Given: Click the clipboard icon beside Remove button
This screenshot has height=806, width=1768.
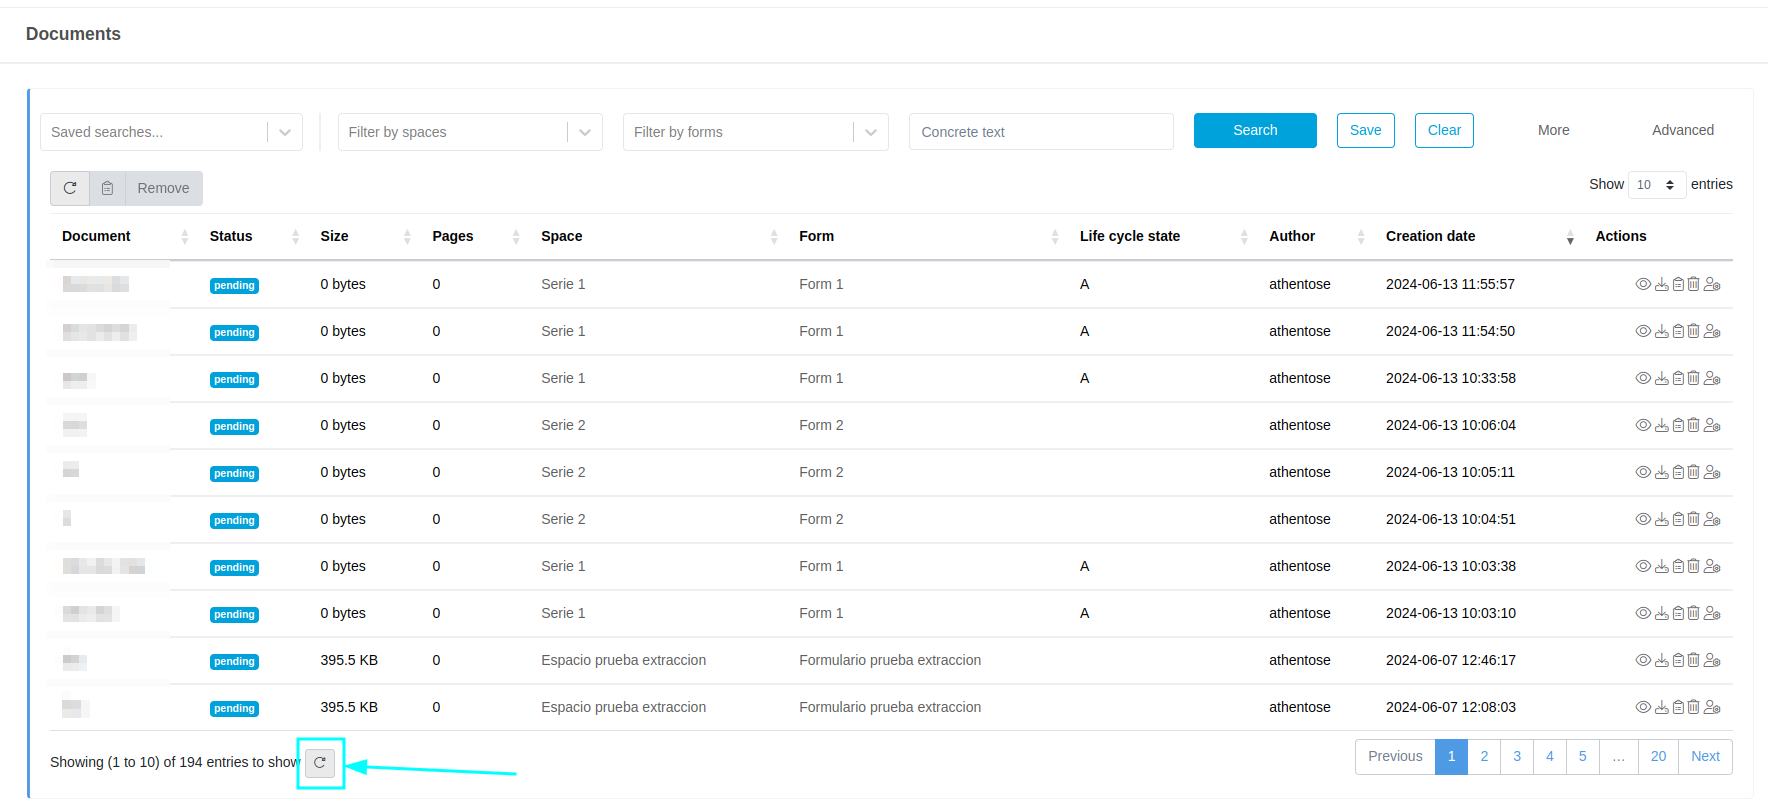Looking at the screenshot, I should [108, 188].
